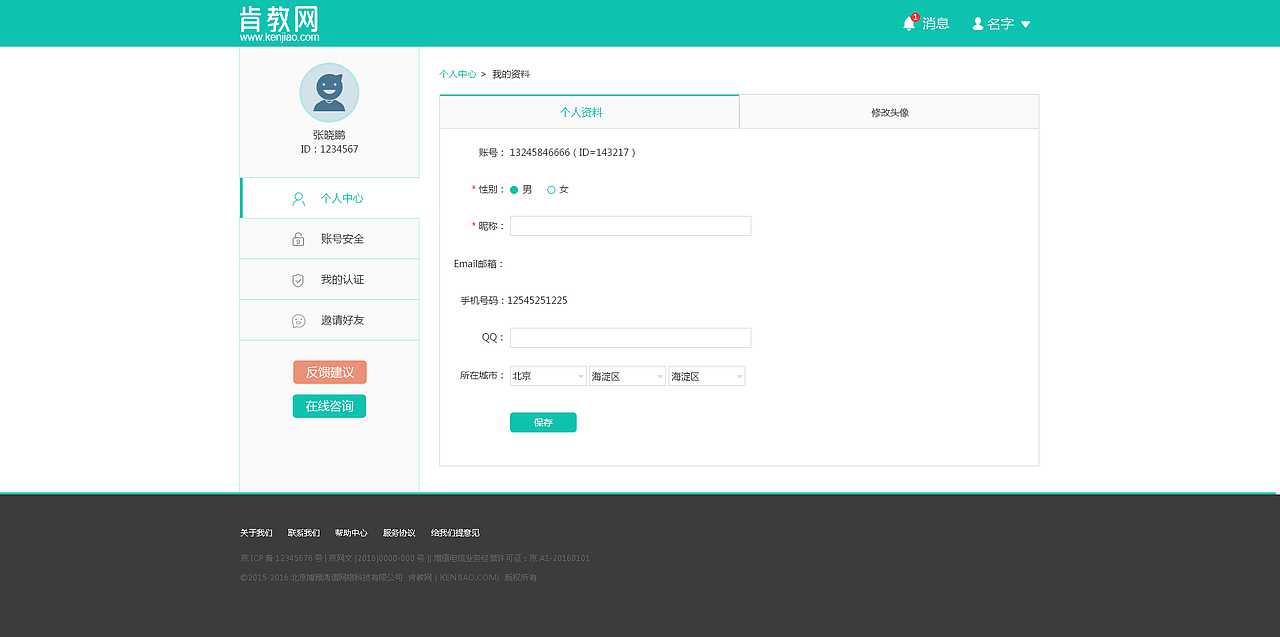Click the 保存 button

543,422
